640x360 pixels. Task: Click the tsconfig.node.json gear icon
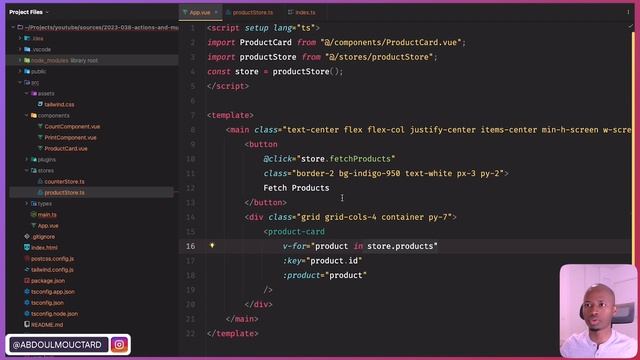(27, 314)
